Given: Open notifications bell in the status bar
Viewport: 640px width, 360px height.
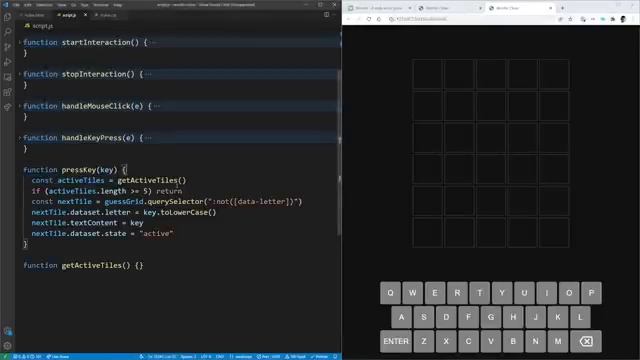Looking at the screenshot, I should click(335, 357).
